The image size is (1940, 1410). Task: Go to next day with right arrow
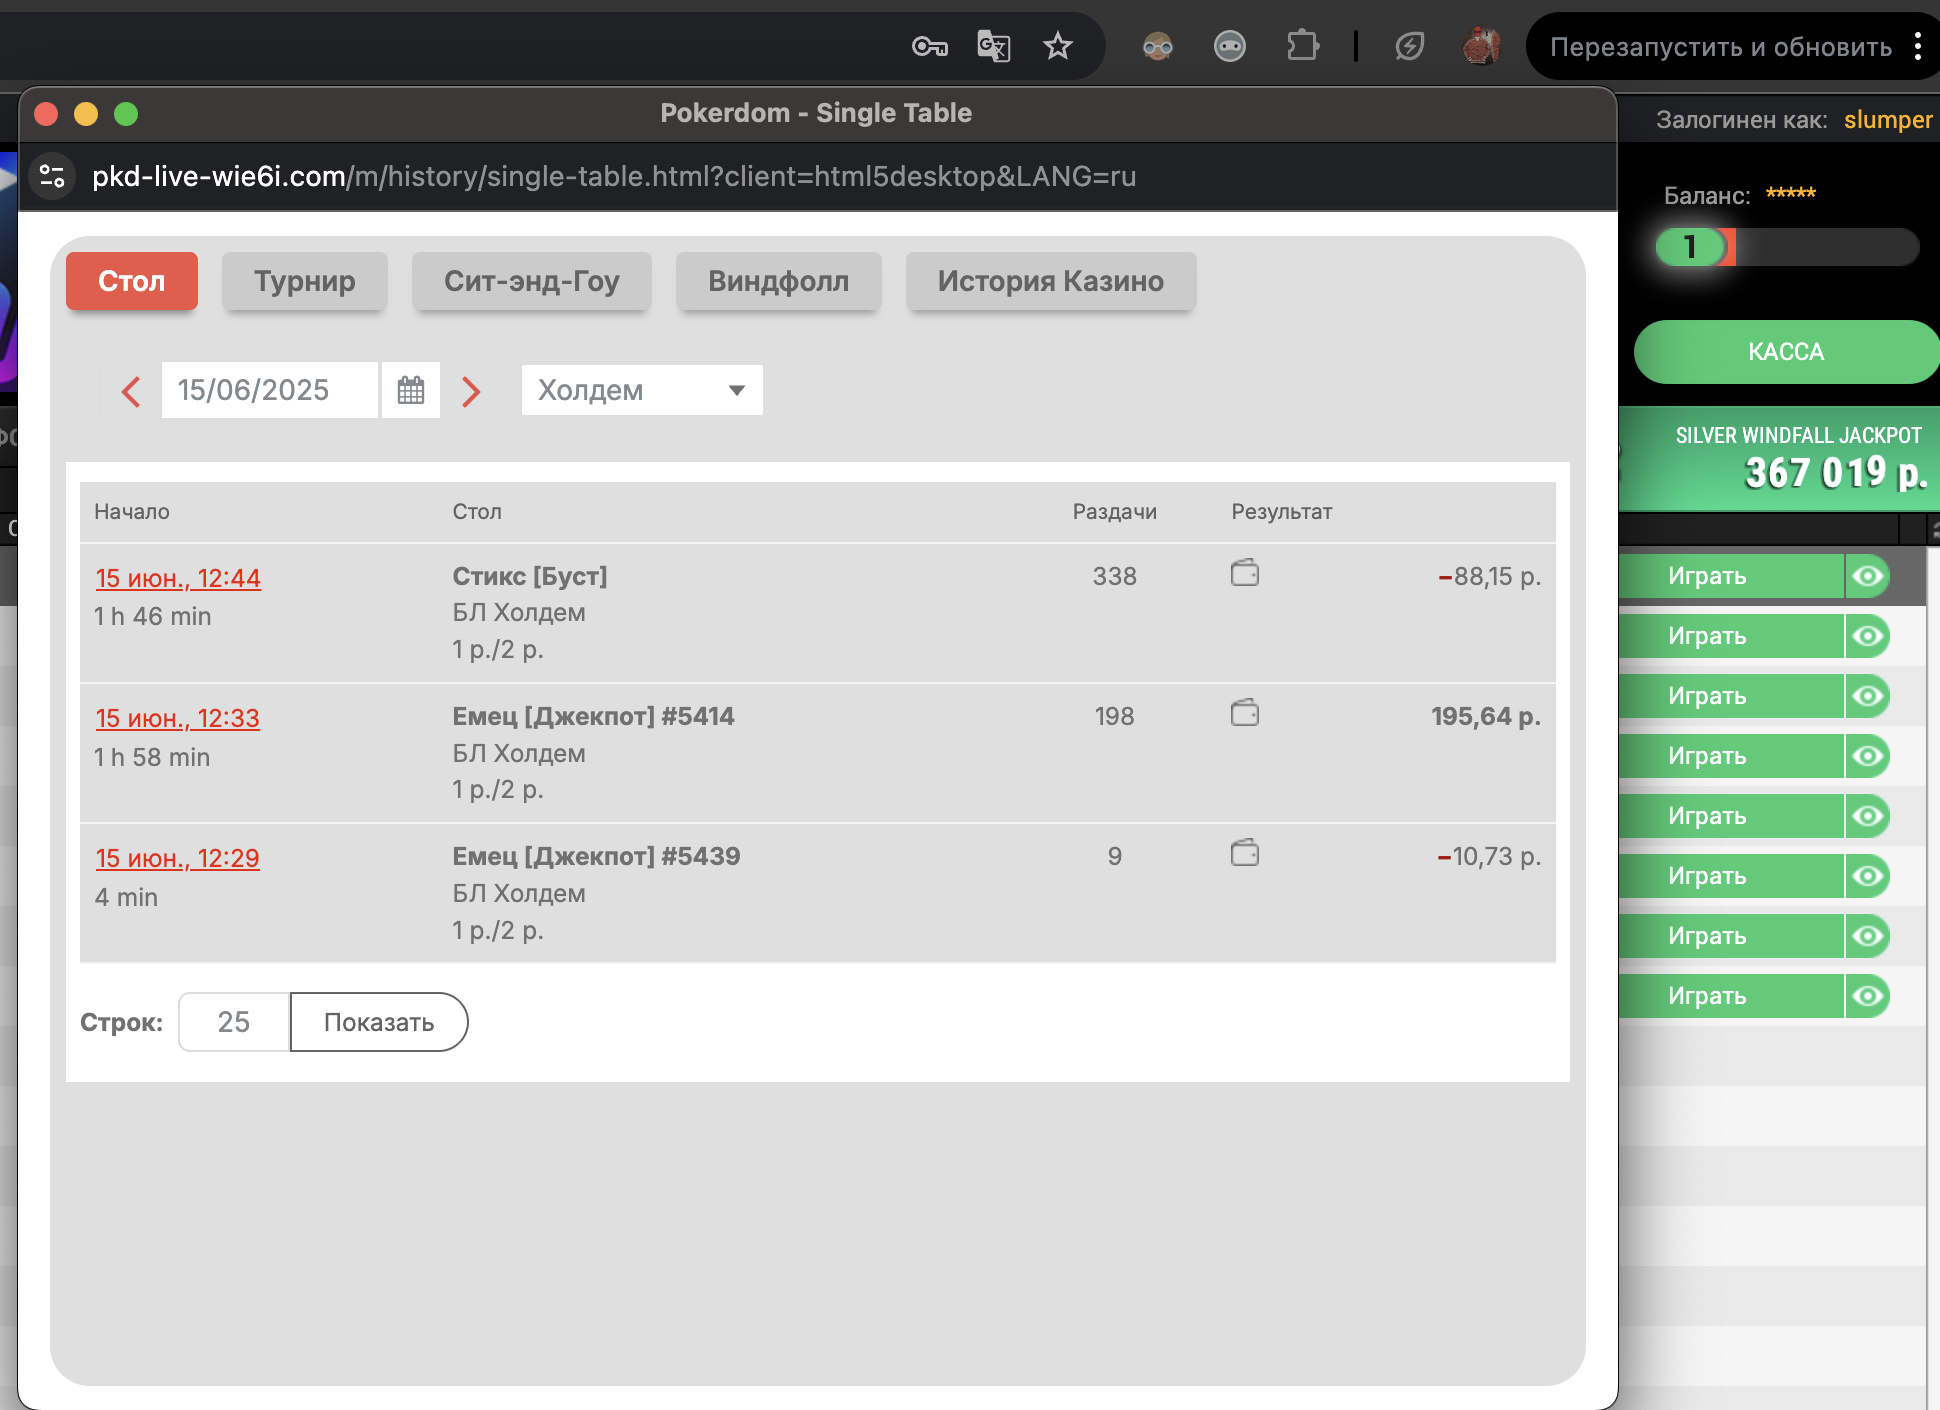[x=471, y=391]
